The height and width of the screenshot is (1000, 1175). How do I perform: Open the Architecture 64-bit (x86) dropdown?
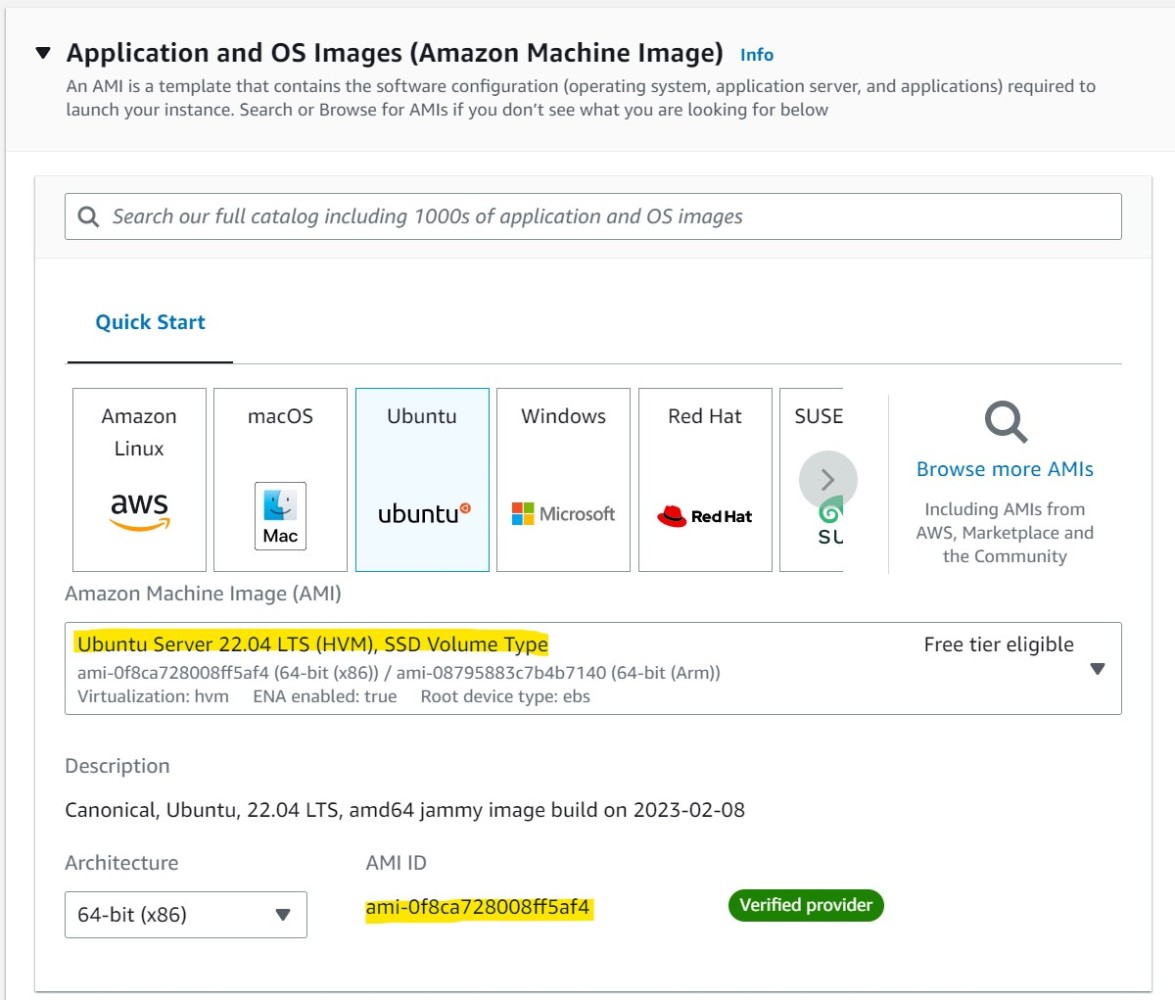point(185,914)
